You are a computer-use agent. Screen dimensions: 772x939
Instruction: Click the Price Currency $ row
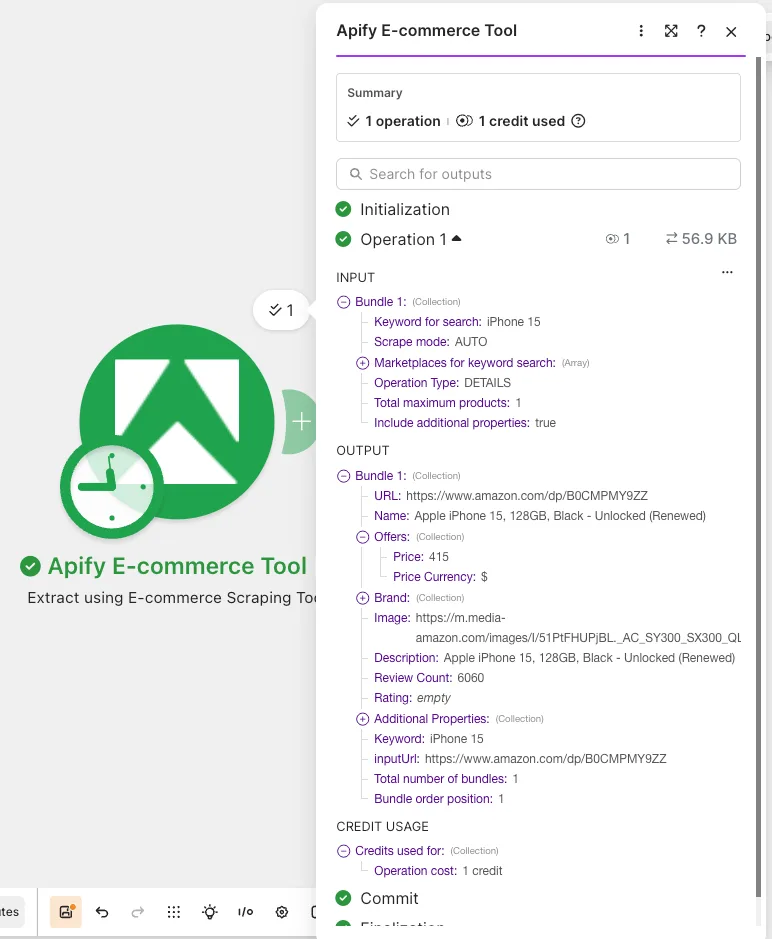coord(440,577)
